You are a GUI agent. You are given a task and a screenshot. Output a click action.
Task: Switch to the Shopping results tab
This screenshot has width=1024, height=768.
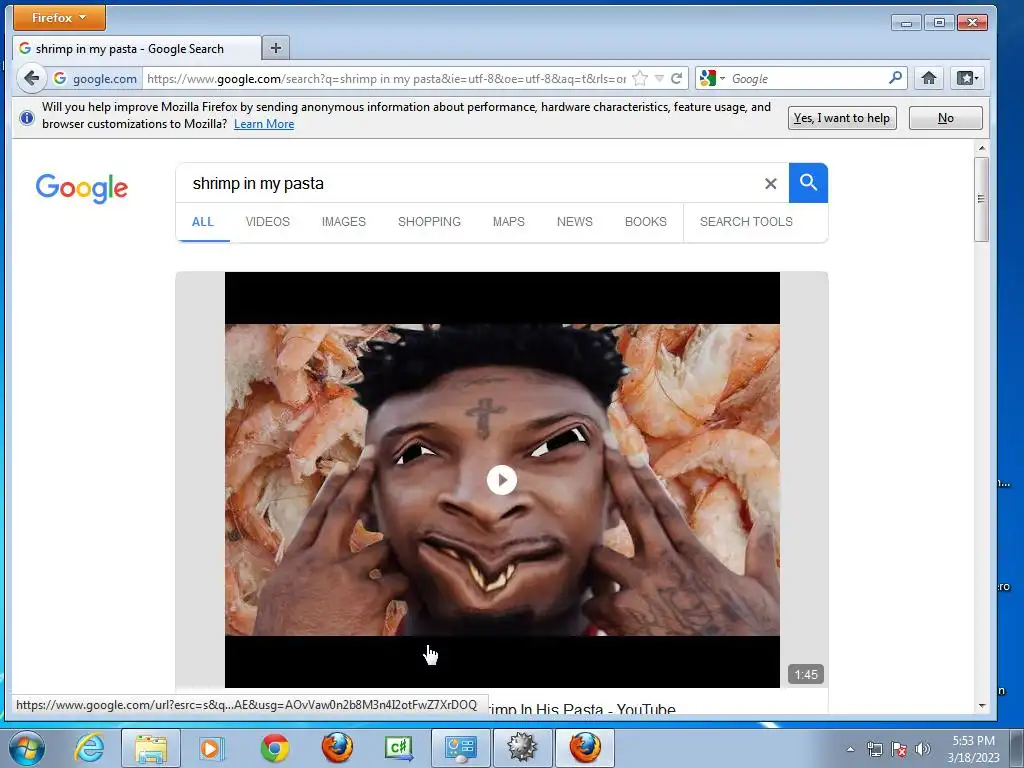click(x=429, y=222)
